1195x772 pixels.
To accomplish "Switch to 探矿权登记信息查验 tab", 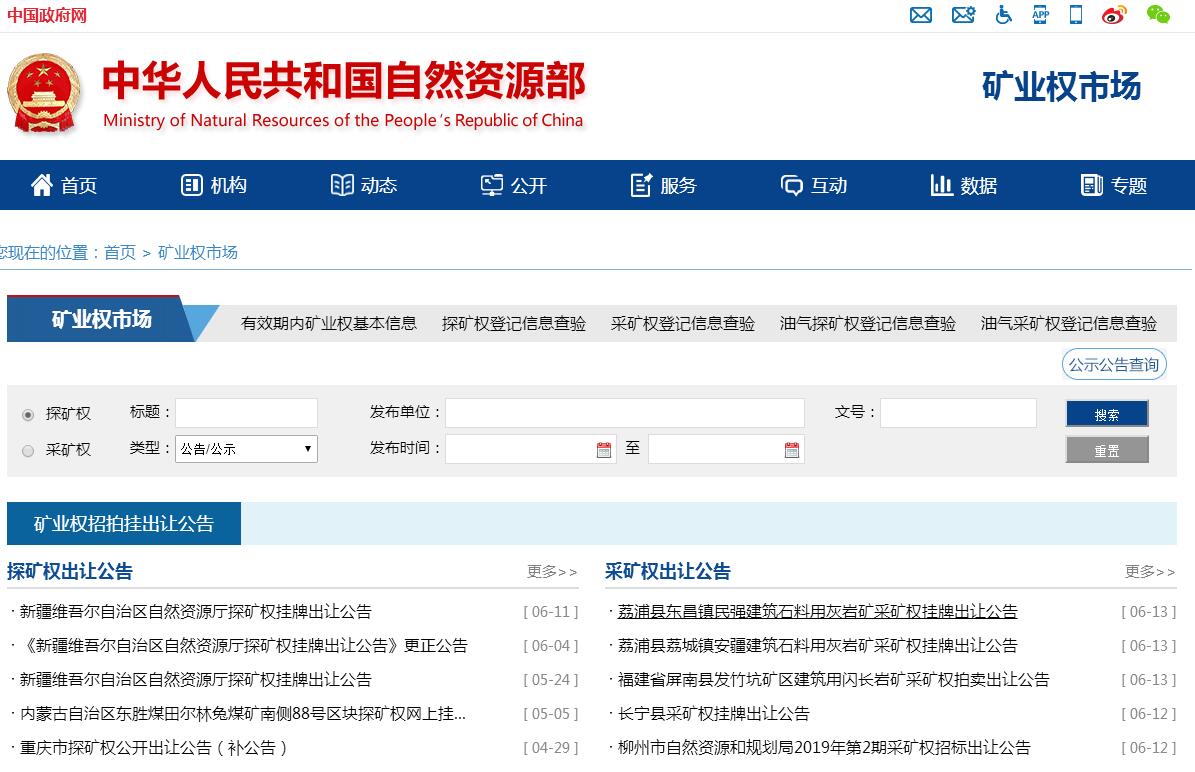I will [x=514, y=323].
